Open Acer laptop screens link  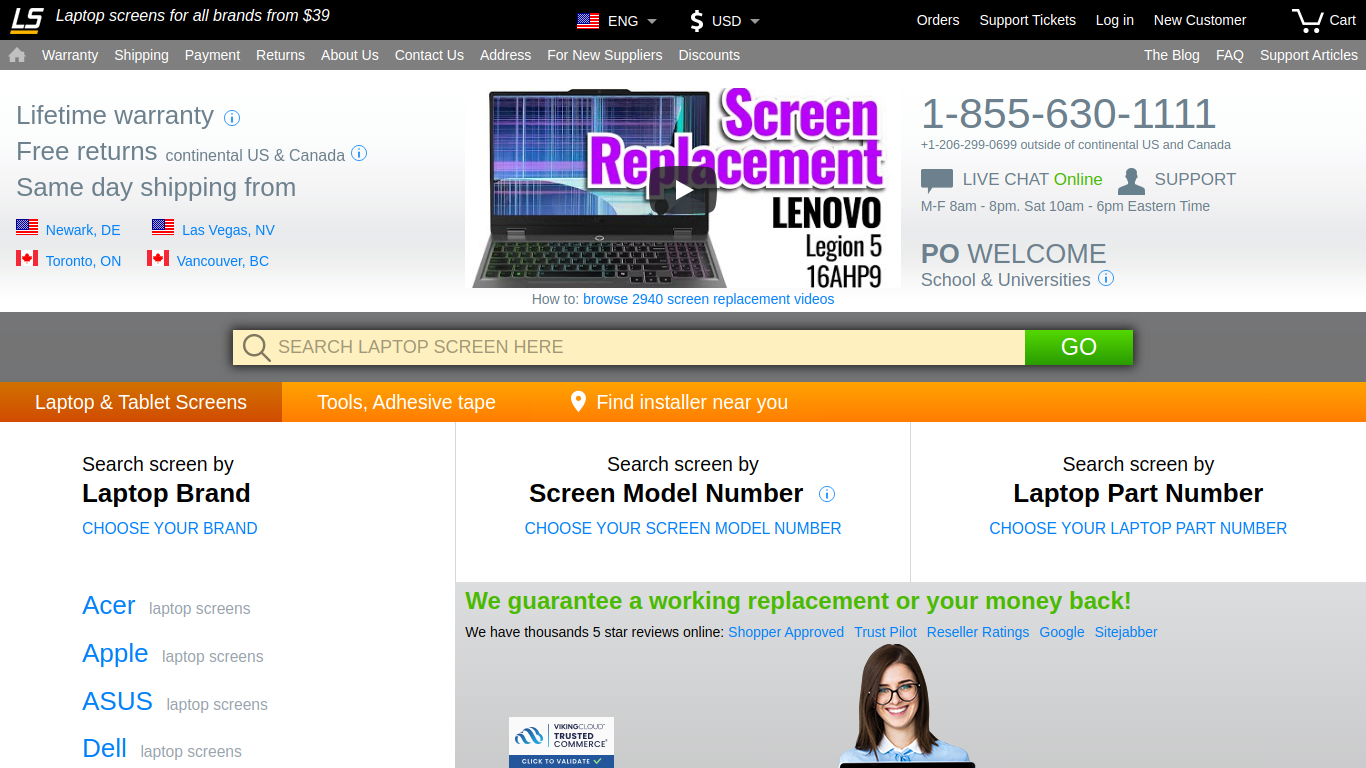[x=166, y=606]
